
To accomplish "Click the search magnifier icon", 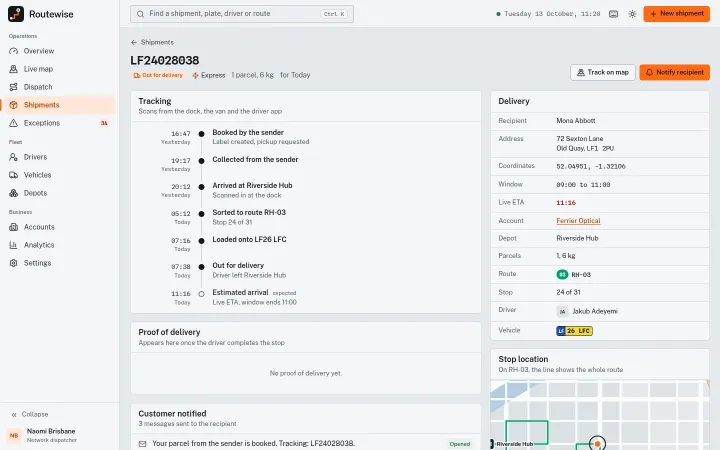I will pyautogui.click(x=141, y=14).
